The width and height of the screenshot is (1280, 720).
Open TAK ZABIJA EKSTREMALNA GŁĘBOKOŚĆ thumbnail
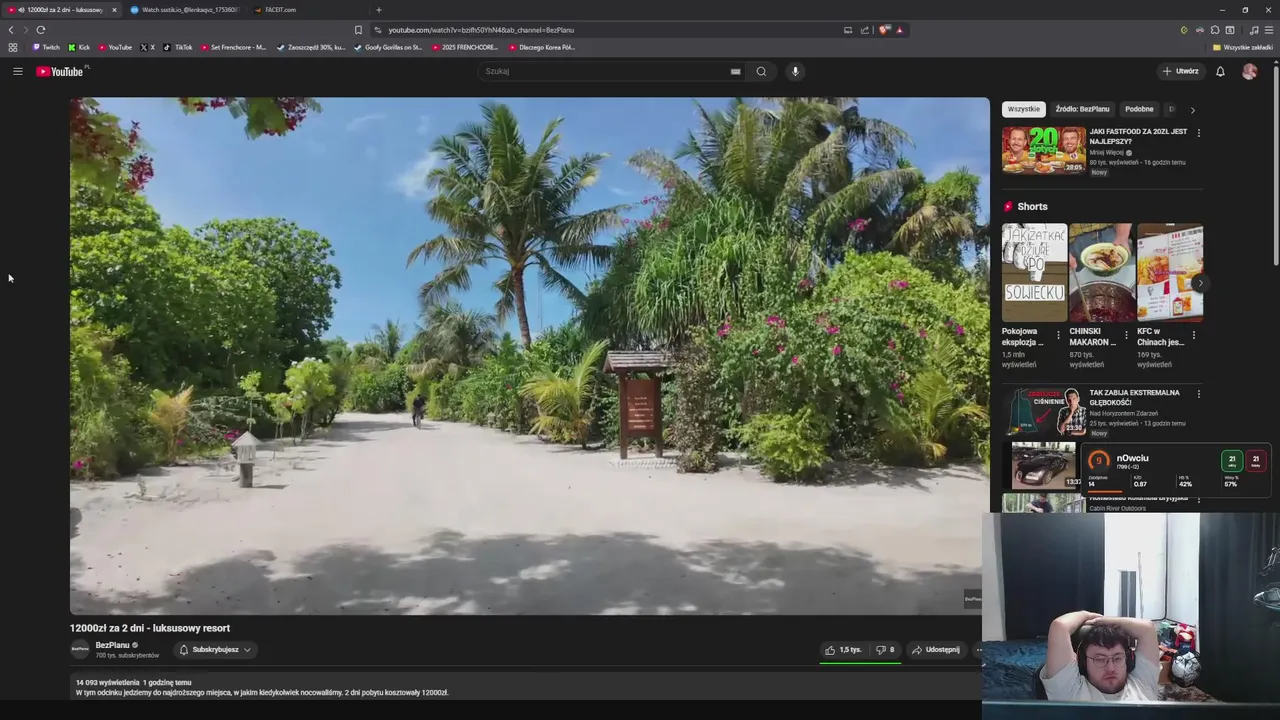[1044, 410]
